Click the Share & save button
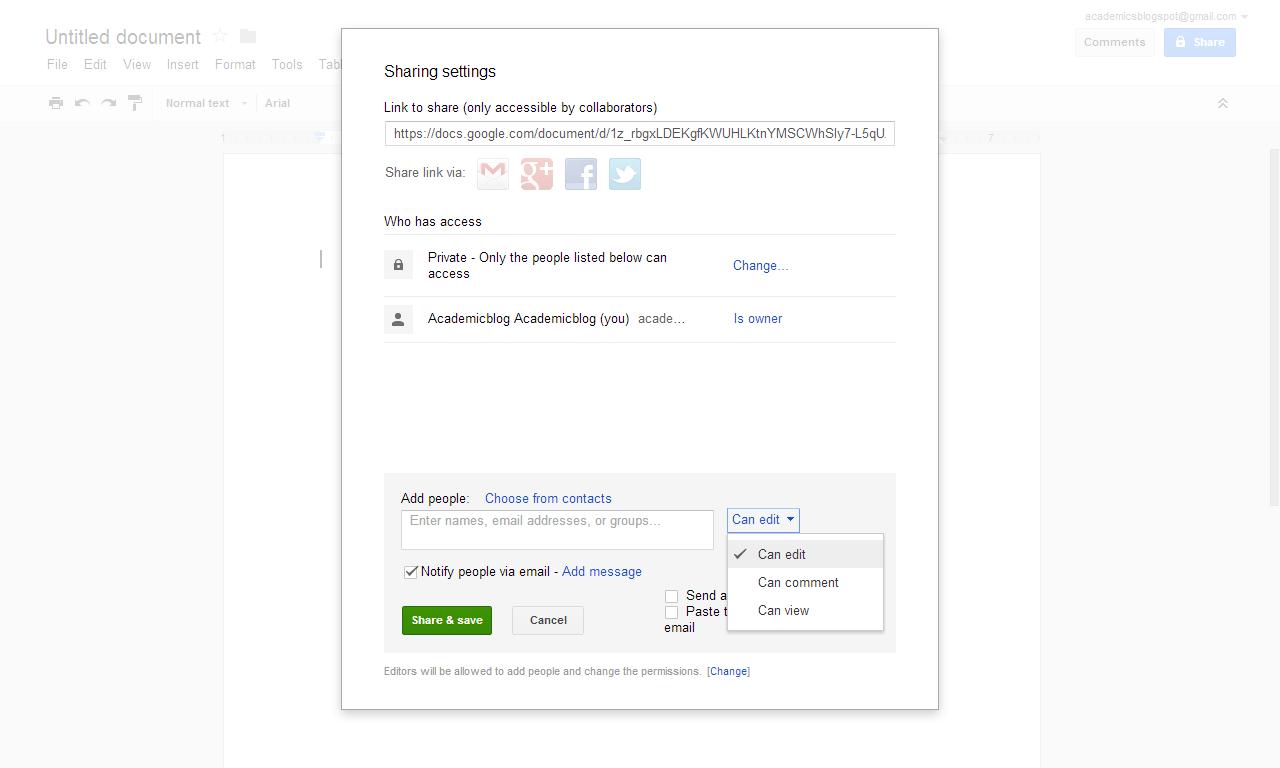 pos(446,620)
